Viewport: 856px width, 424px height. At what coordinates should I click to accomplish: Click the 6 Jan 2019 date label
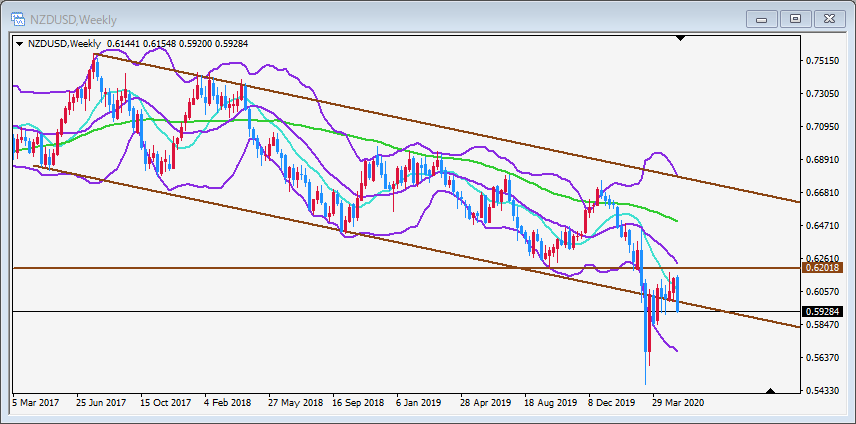tap(419, 403)
